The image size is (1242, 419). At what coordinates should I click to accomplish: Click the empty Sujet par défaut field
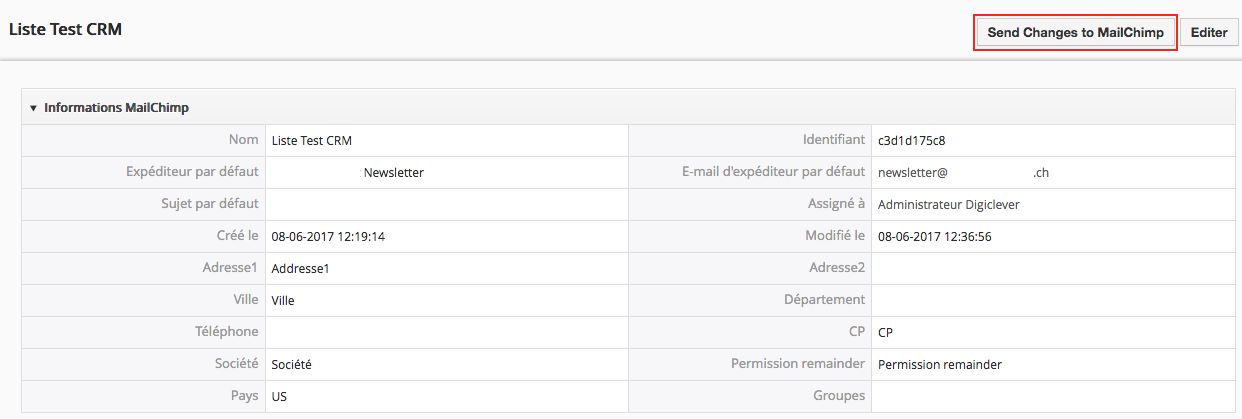[x=446, y=205]
